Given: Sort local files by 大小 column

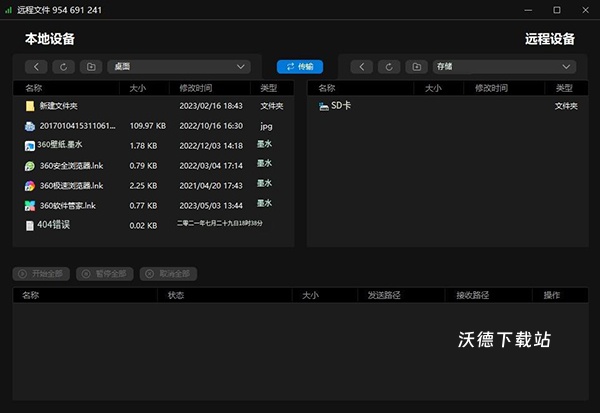Looking at the screenshot, I should point(138,88).
